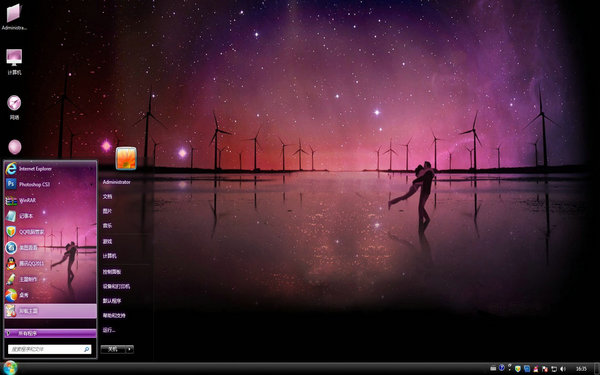The height and width of the screenshot is (375, 600).
Task: Click the user account flower picture
Action: click(126, 158)
